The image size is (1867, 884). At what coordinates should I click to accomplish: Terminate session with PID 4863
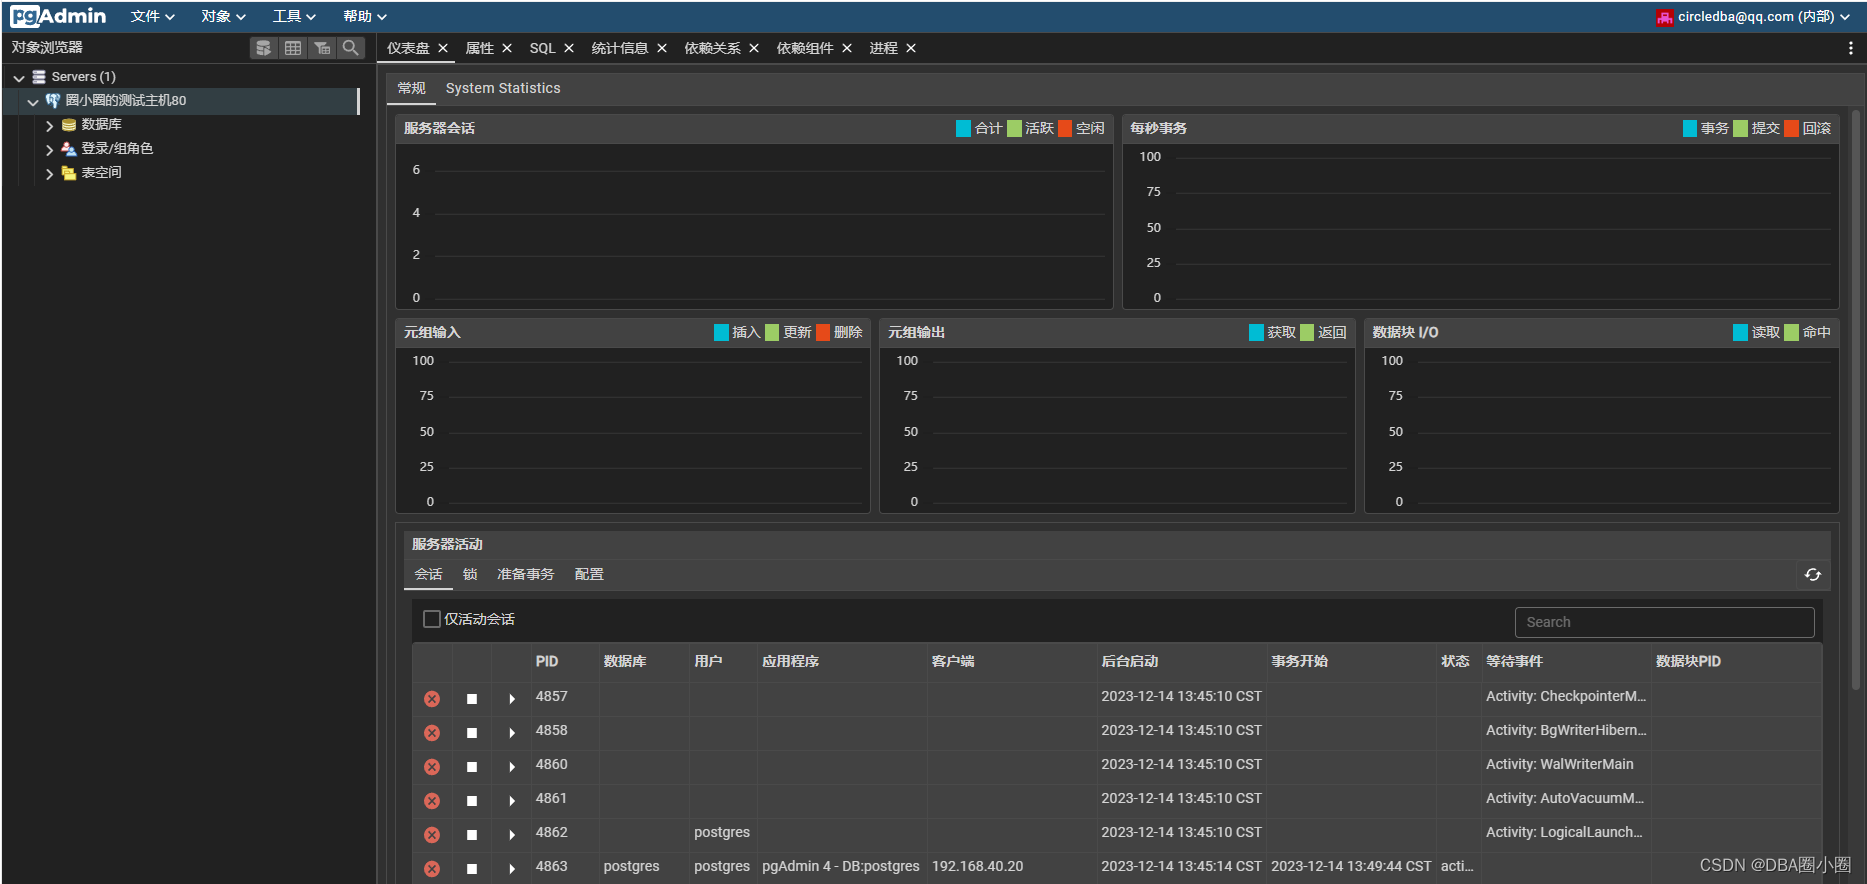(432, 869)
